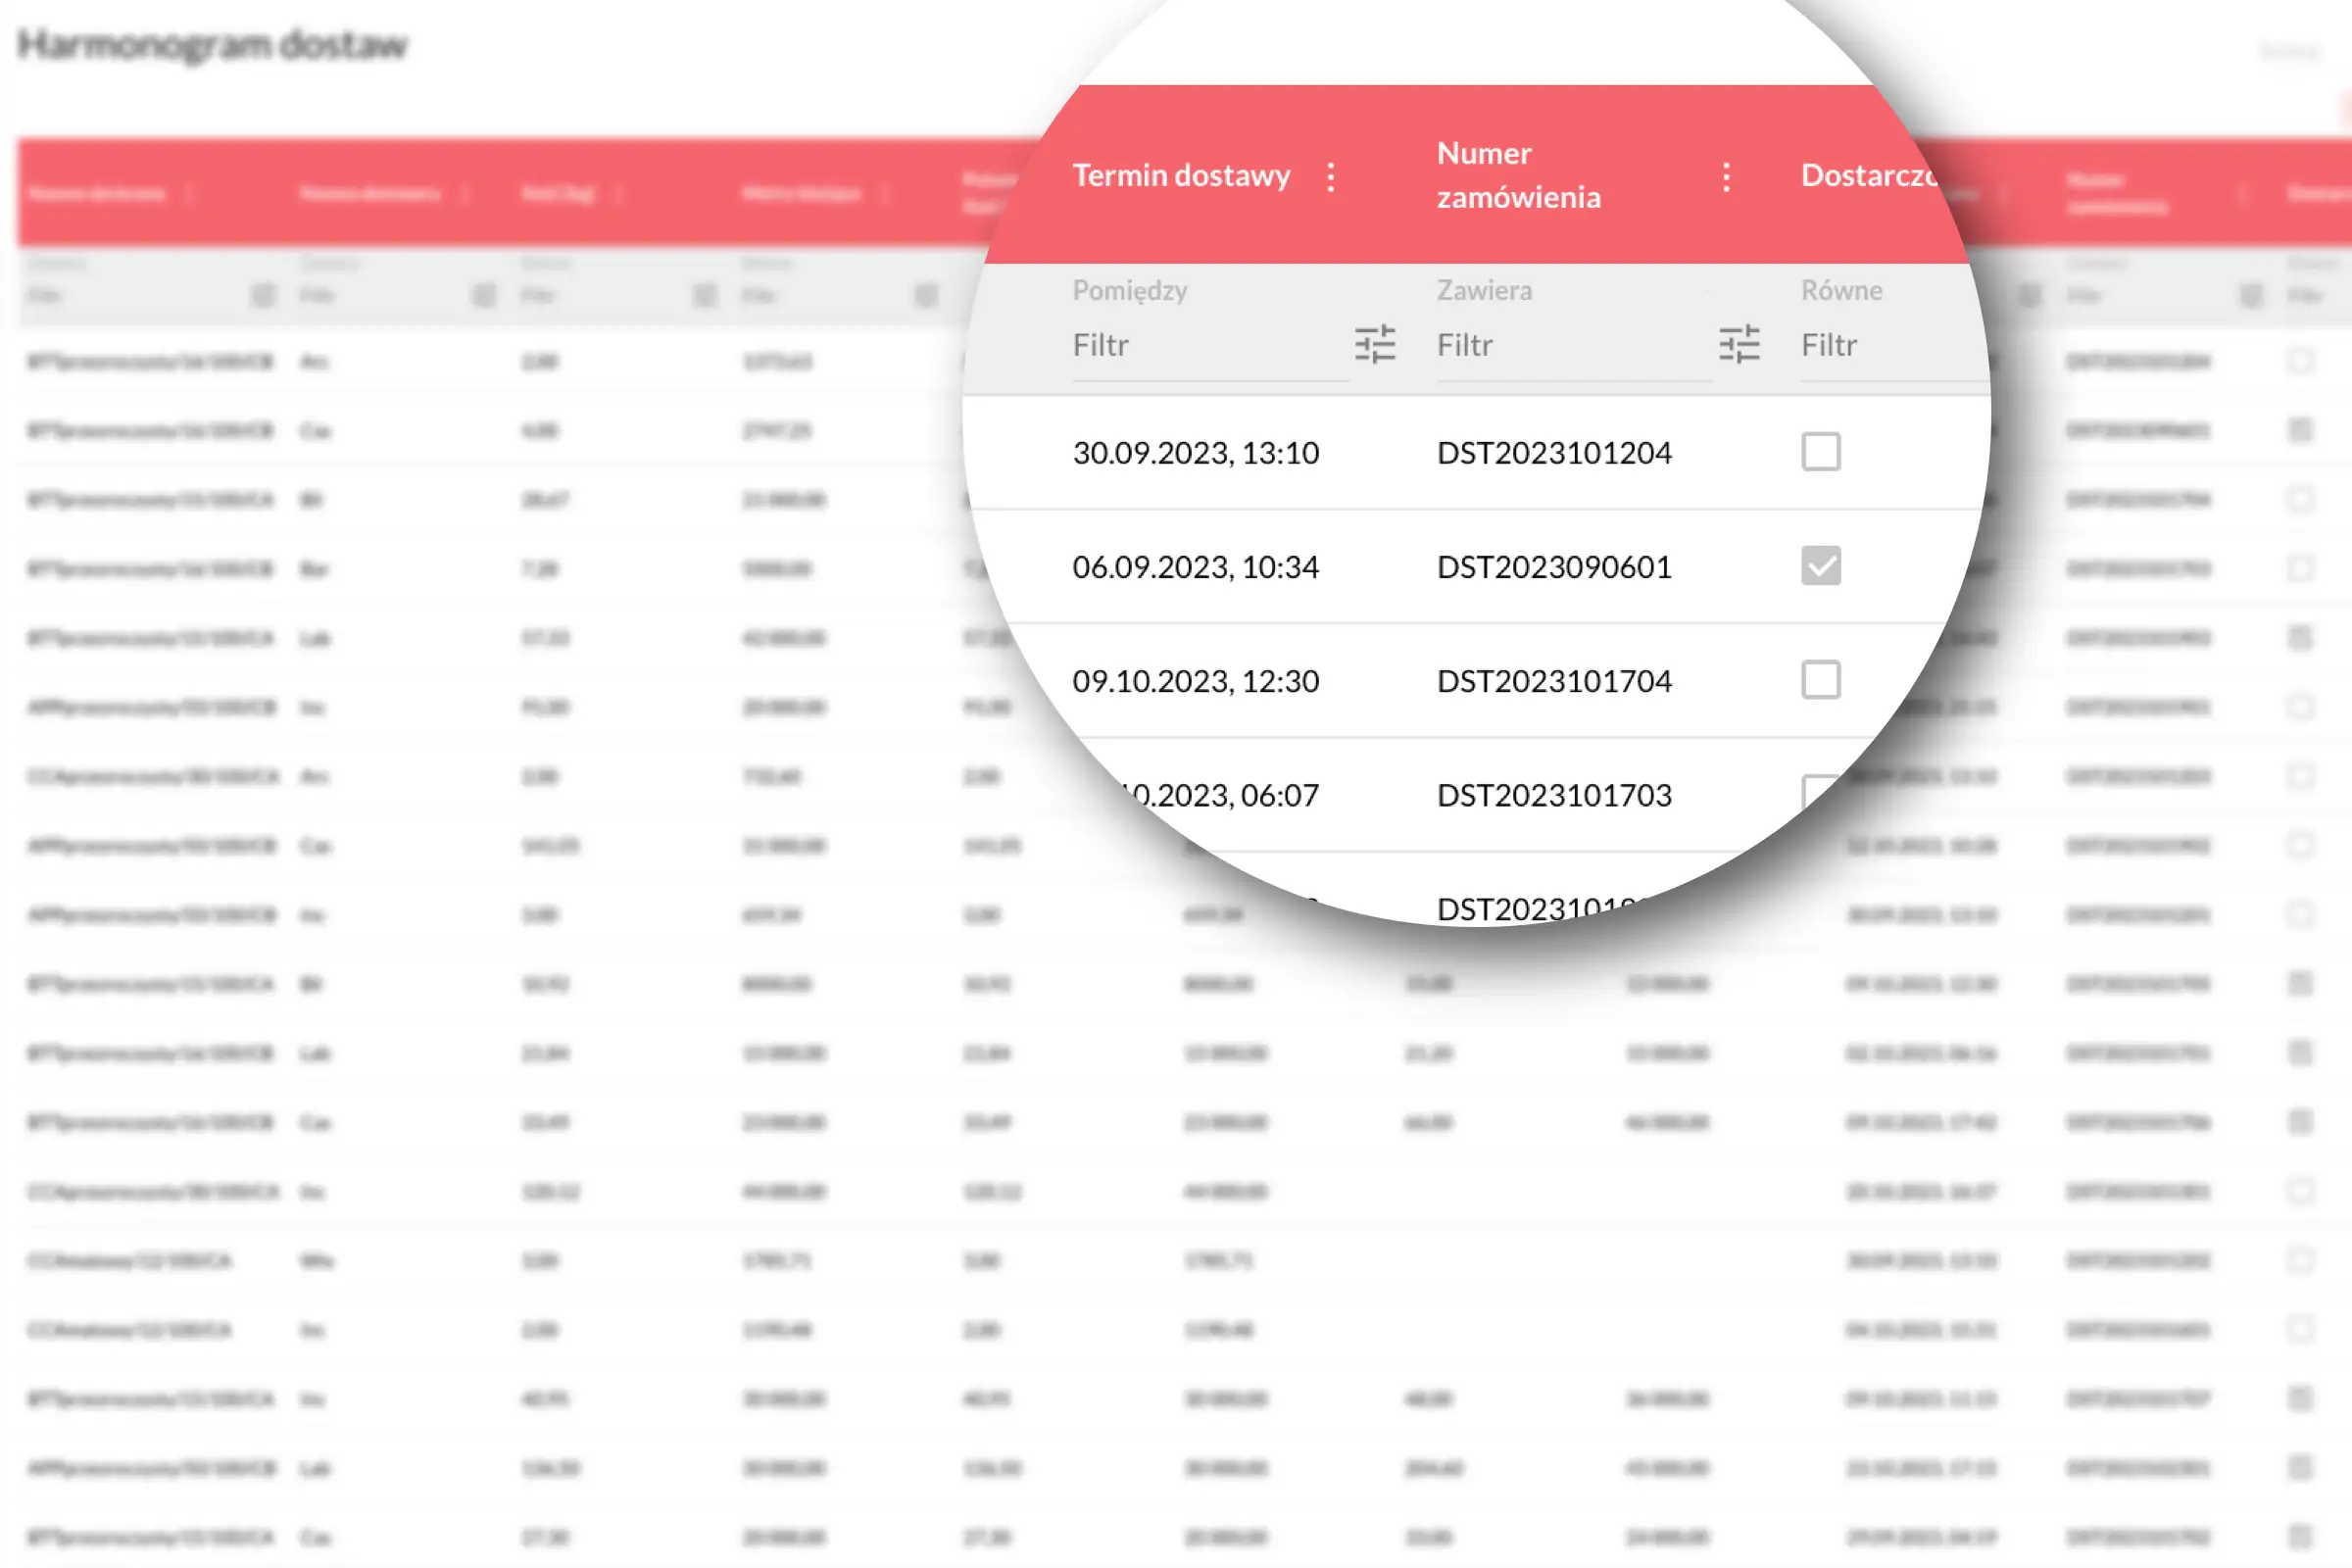Screen dimensions: 2352x1568
Task: Change the Zawiera filter operator
Action: (x=1484, y=291)
